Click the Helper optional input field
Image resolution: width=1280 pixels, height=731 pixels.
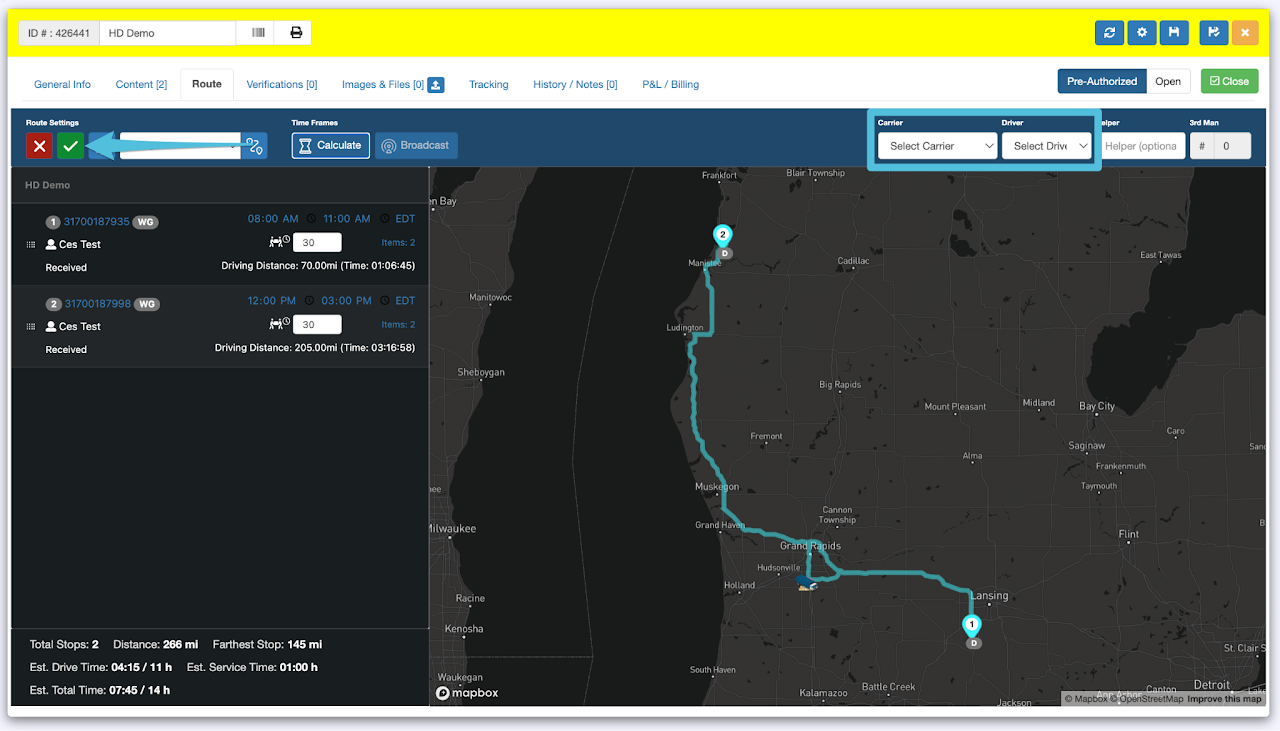(x=1141, y=146)
